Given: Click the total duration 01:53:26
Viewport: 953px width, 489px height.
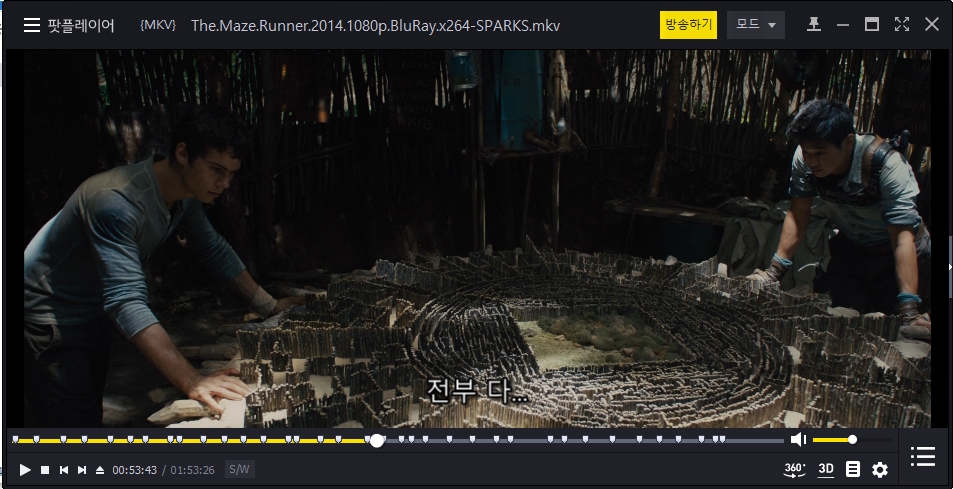Looking at the screenshot, I should point(192,470).
